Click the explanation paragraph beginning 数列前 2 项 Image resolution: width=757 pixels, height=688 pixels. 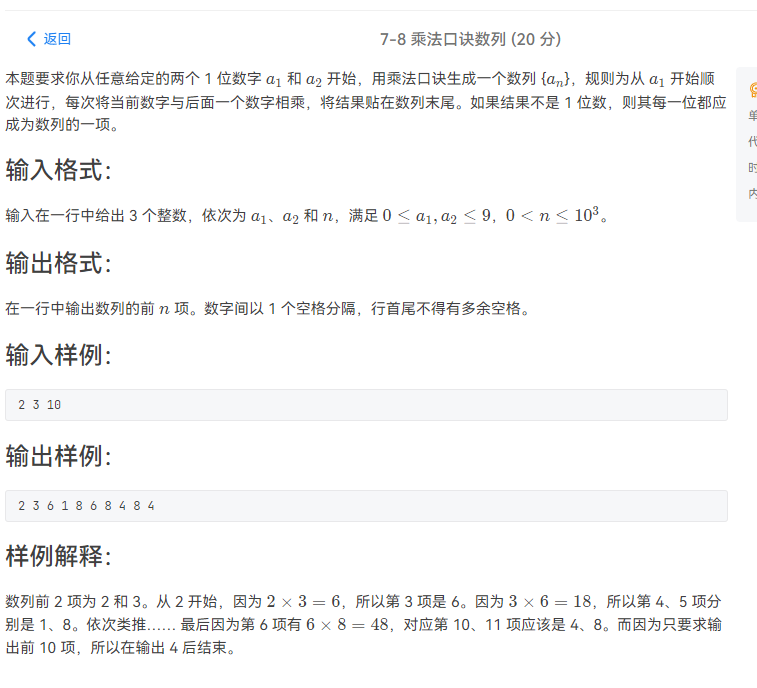pos(364,624)
